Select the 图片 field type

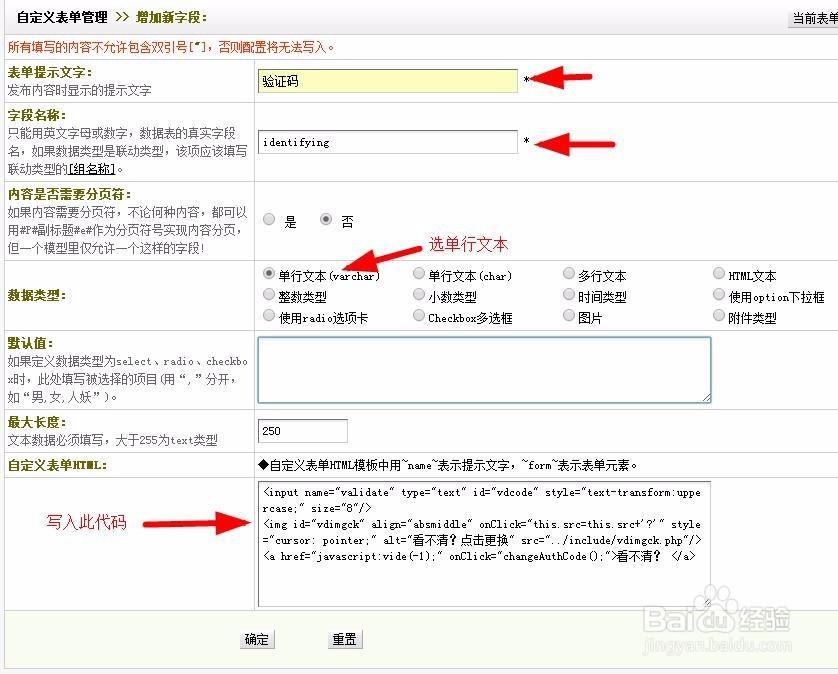tap(569, 314)
